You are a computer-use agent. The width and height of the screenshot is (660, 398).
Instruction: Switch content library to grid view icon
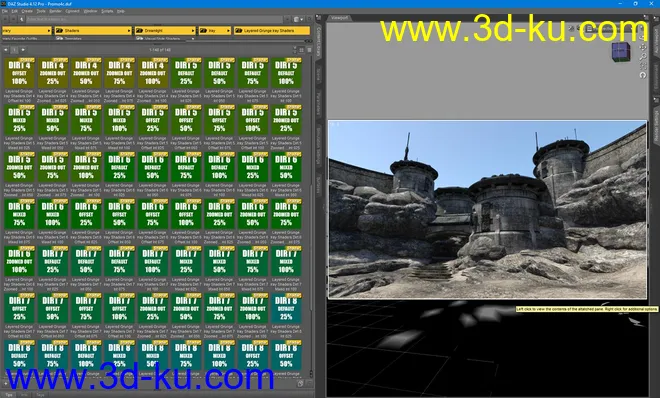(301, 50)
